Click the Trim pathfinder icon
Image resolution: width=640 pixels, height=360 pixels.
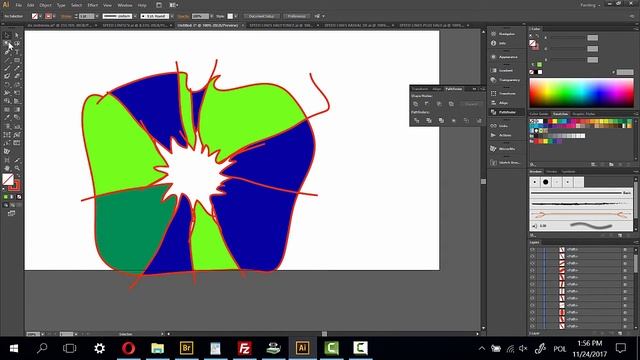coord(429,120)
